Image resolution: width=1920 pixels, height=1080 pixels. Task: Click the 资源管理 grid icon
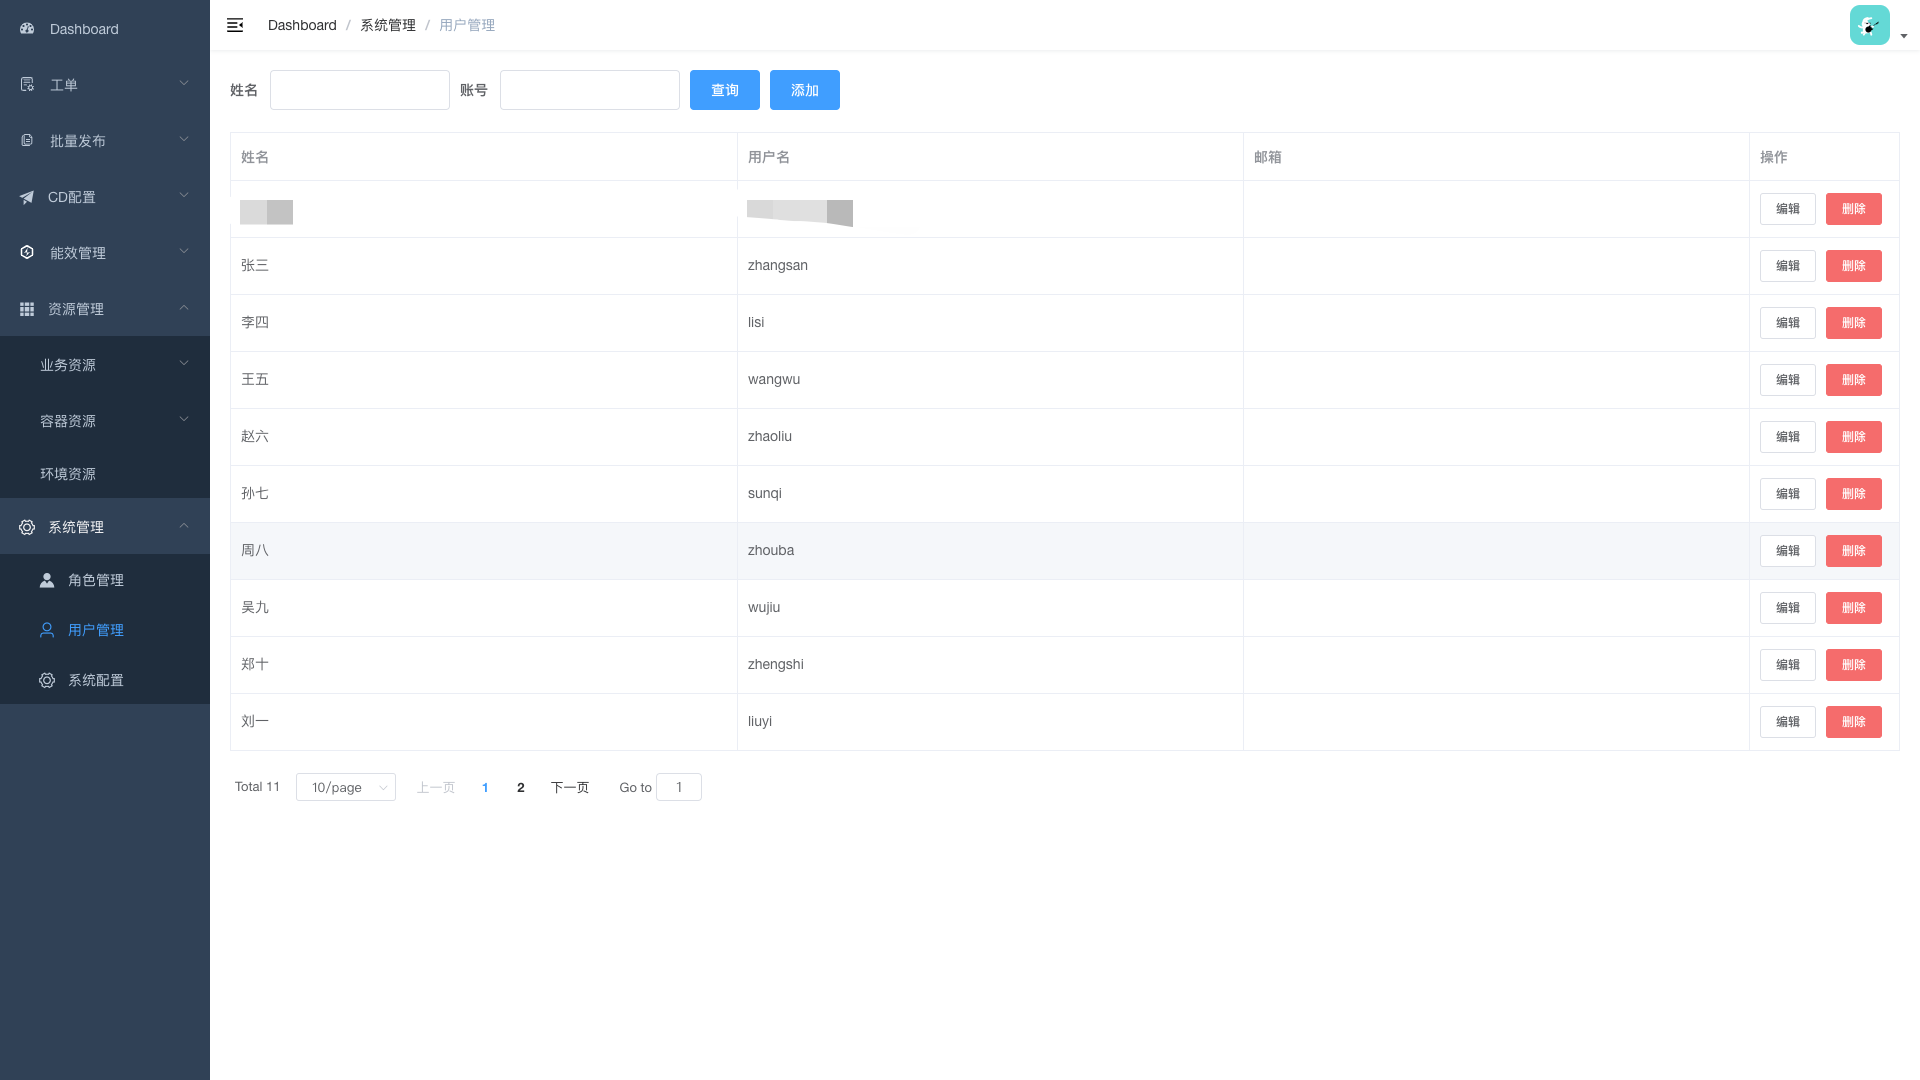click(x=27, y=309)
